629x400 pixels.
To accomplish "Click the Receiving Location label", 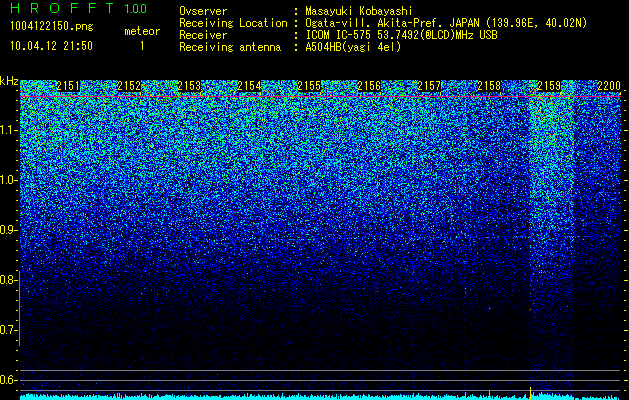I will pyautogui.click(x=233, y=23).
